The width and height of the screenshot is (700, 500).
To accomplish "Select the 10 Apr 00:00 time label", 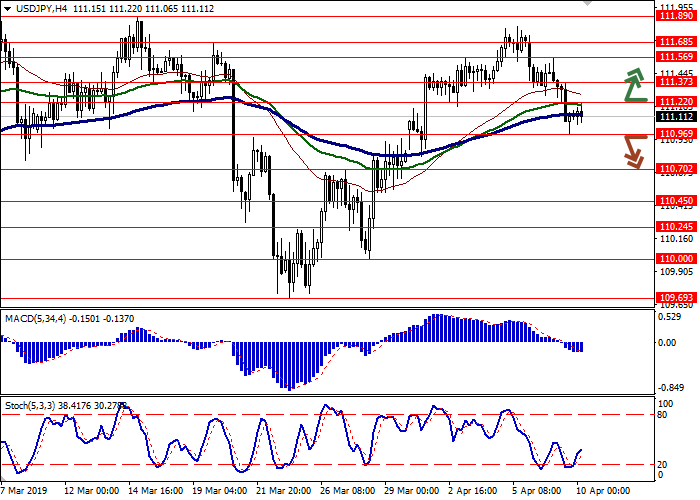I will pos(601,491).
